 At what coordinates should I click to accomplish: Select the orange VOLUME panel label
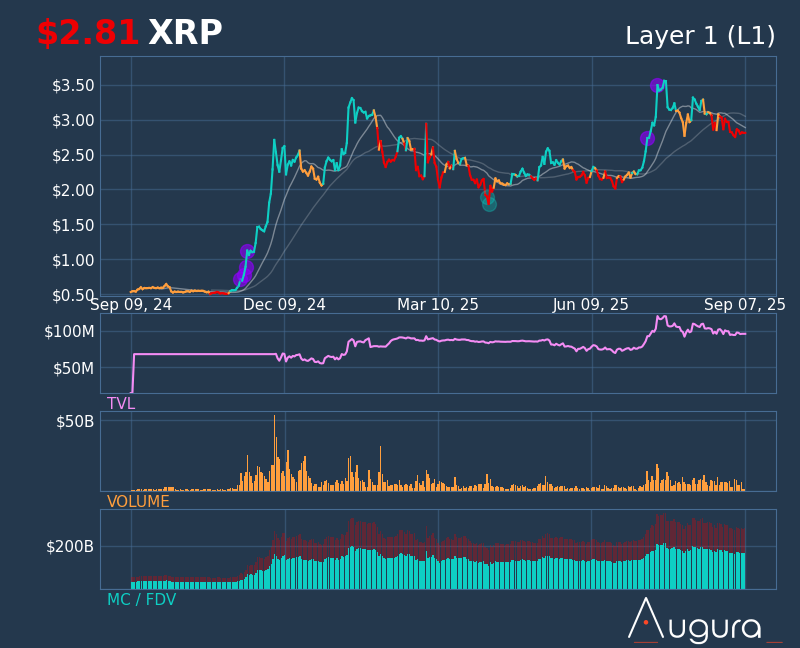coord(138,502)
